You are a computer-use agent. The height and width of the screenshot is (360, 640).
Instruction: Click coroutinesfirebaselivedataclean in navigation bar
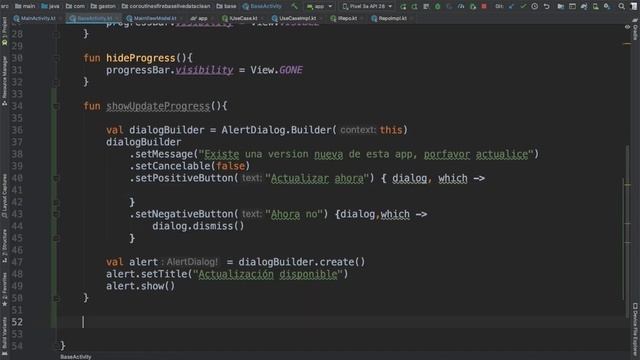pyautogui.click(x=166, y=6)
